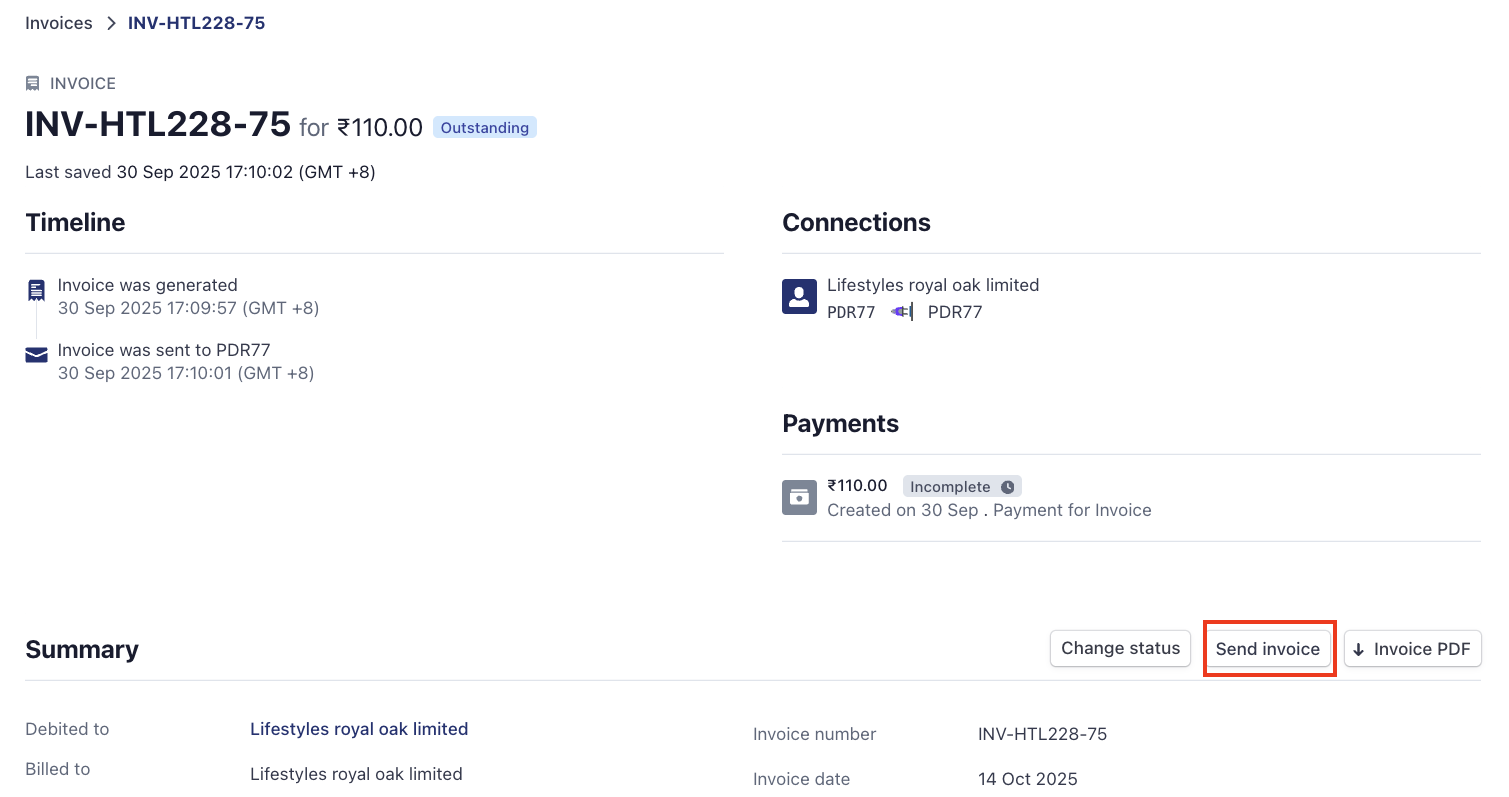This screenshot has height=797, width=1509.
Task: Click the download arrow on Invoice PDF
Action: click(x=1358, y=650)
